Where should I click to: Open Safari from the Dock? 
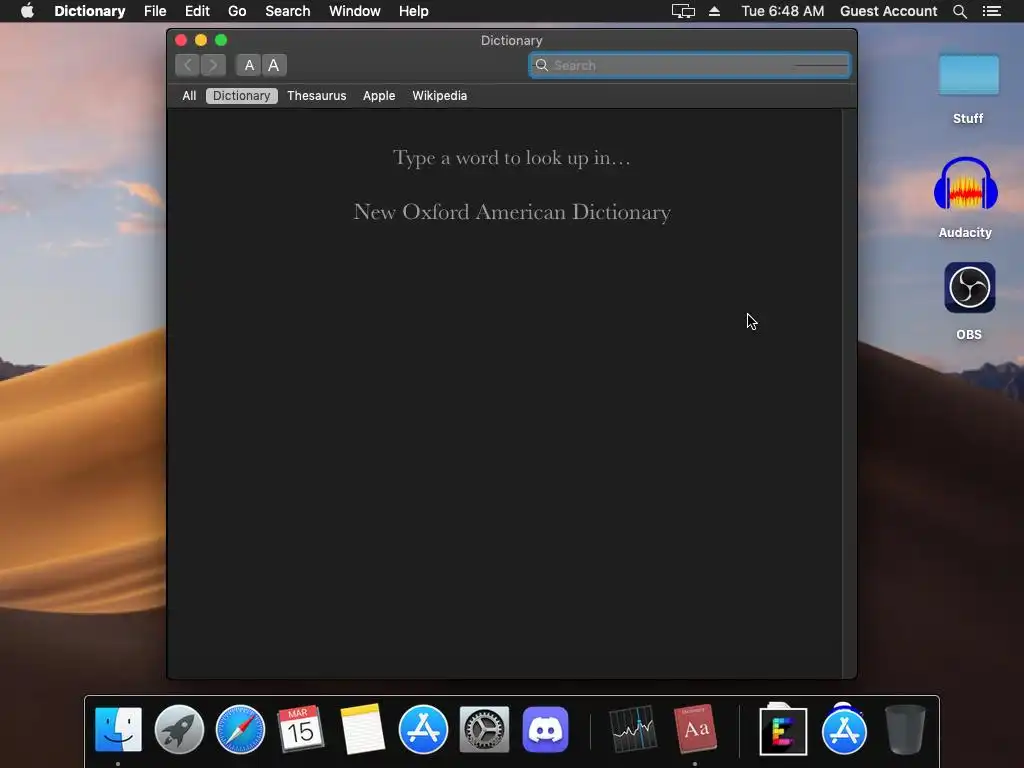click(240, 729)
